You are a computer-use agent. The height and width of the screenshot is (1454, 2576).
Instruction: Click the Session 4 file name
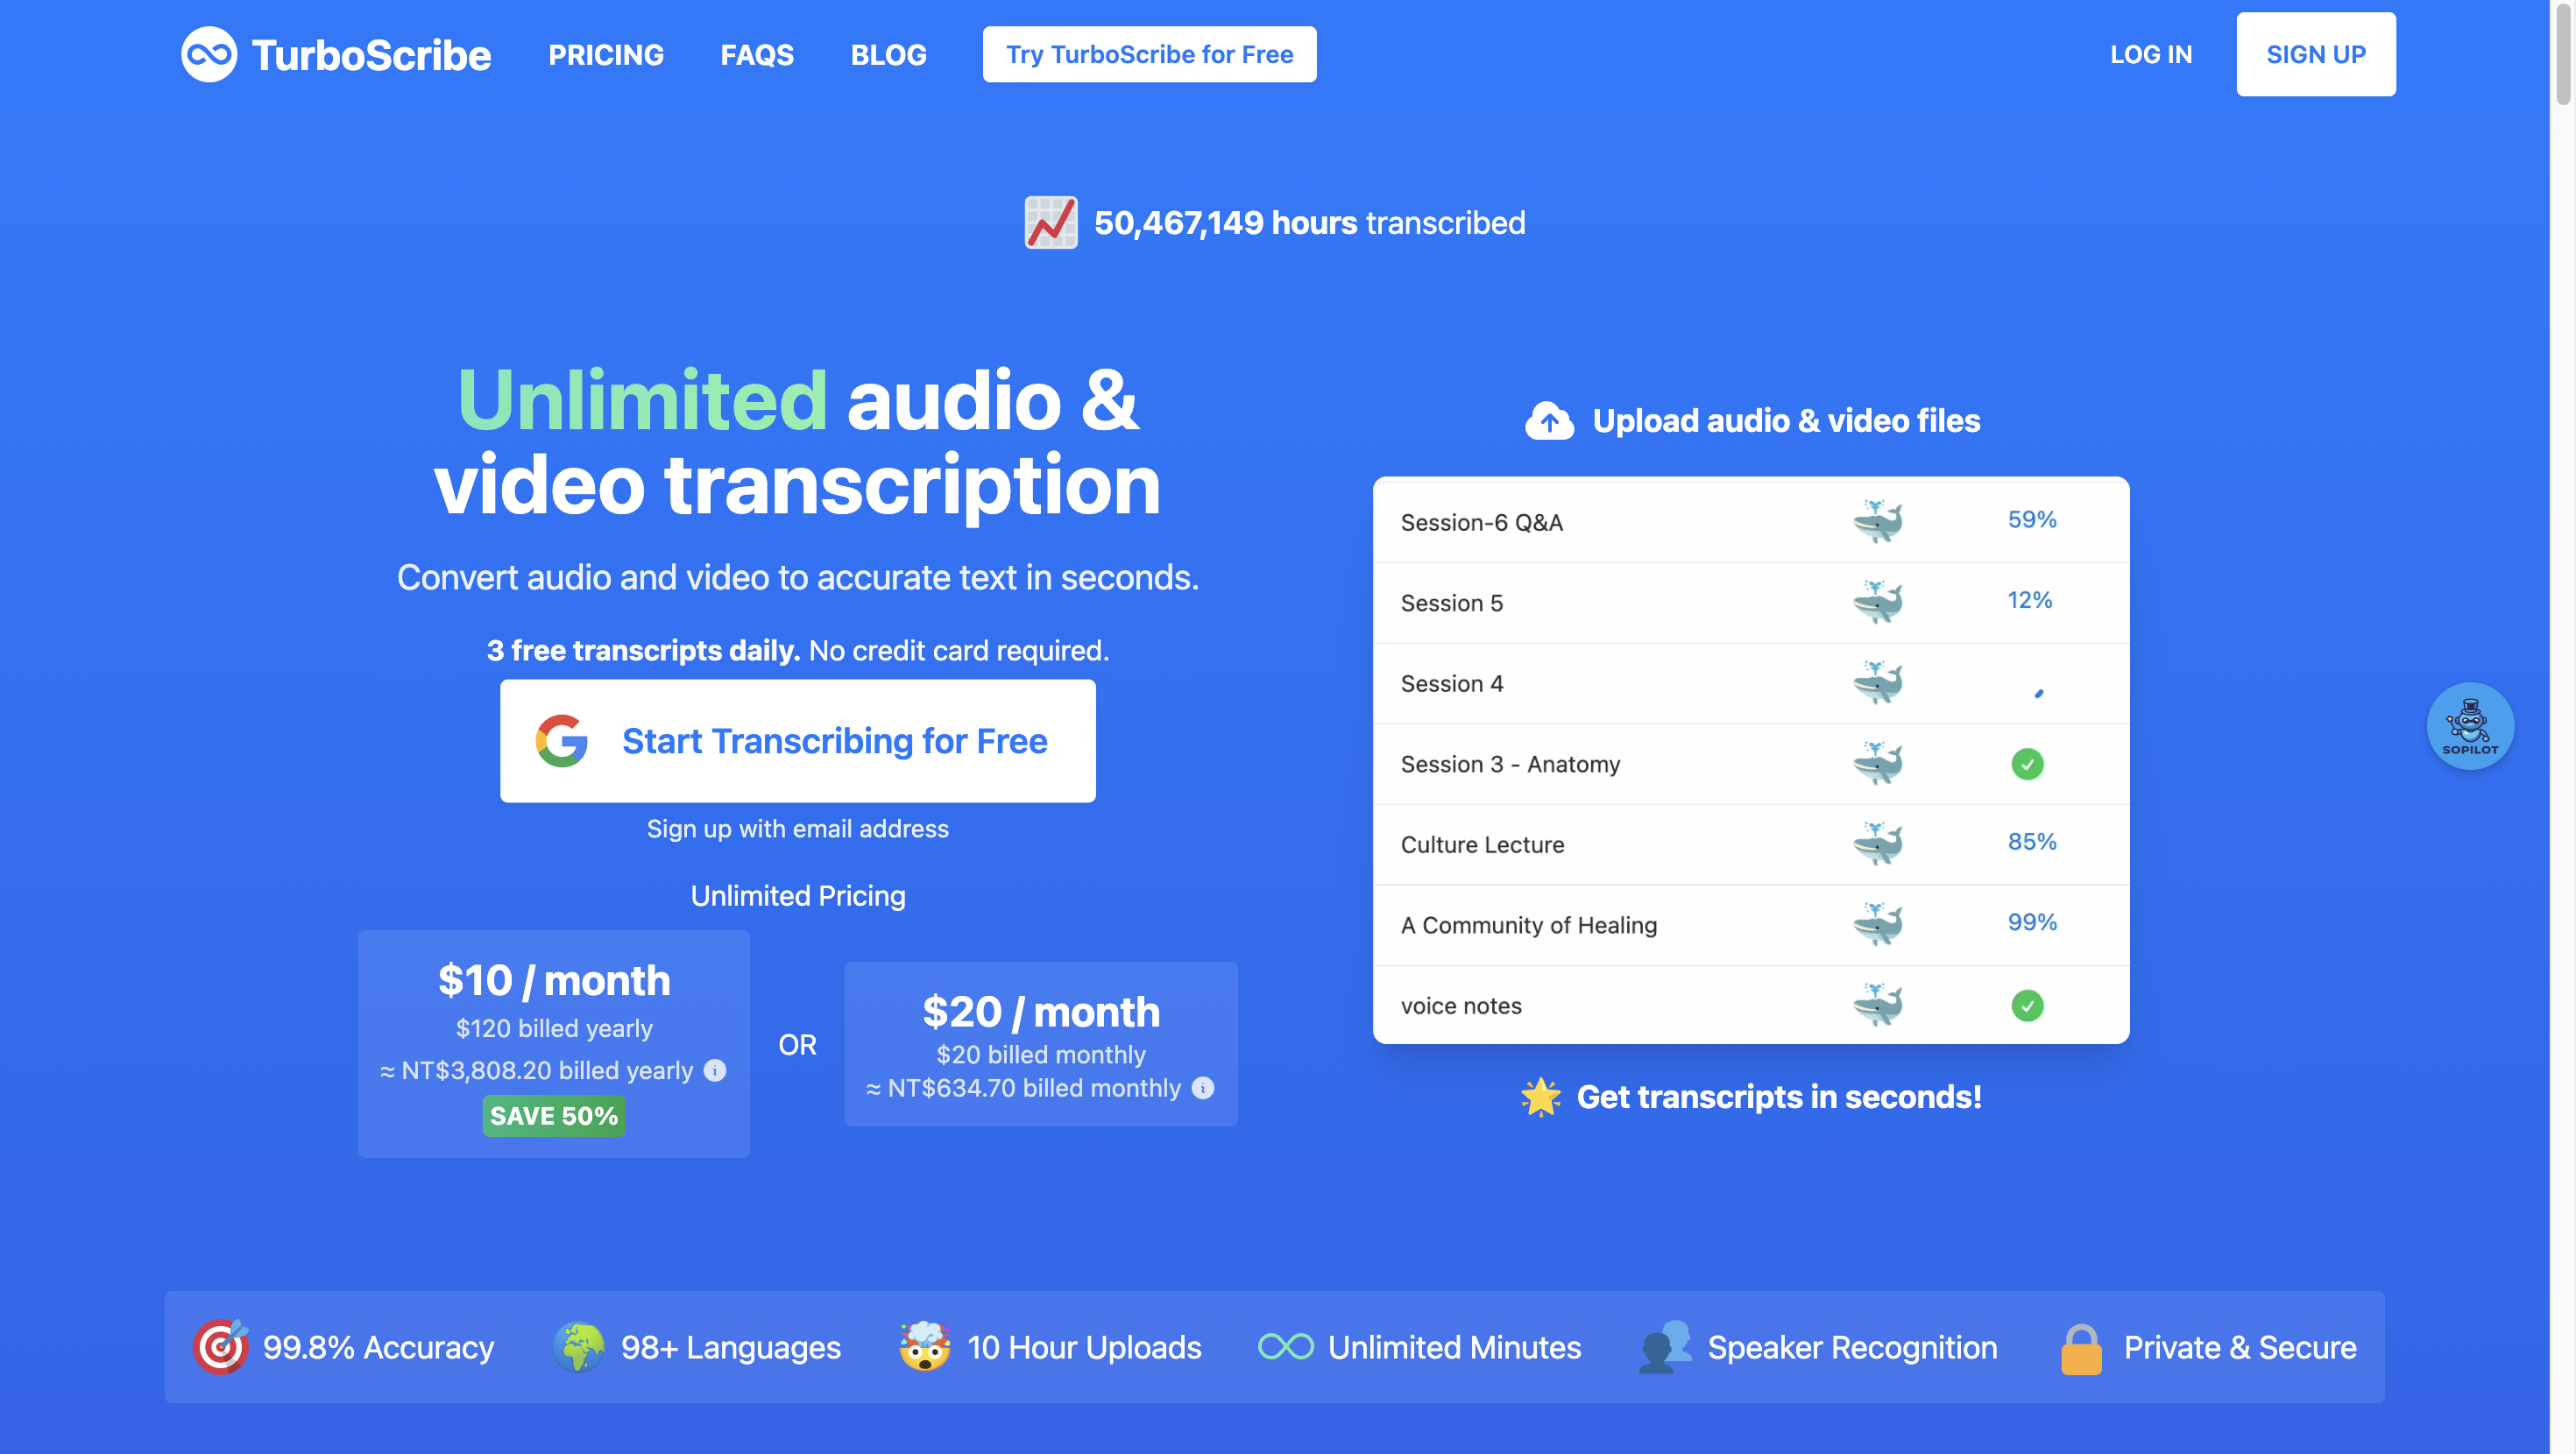tap(1451, 683)
